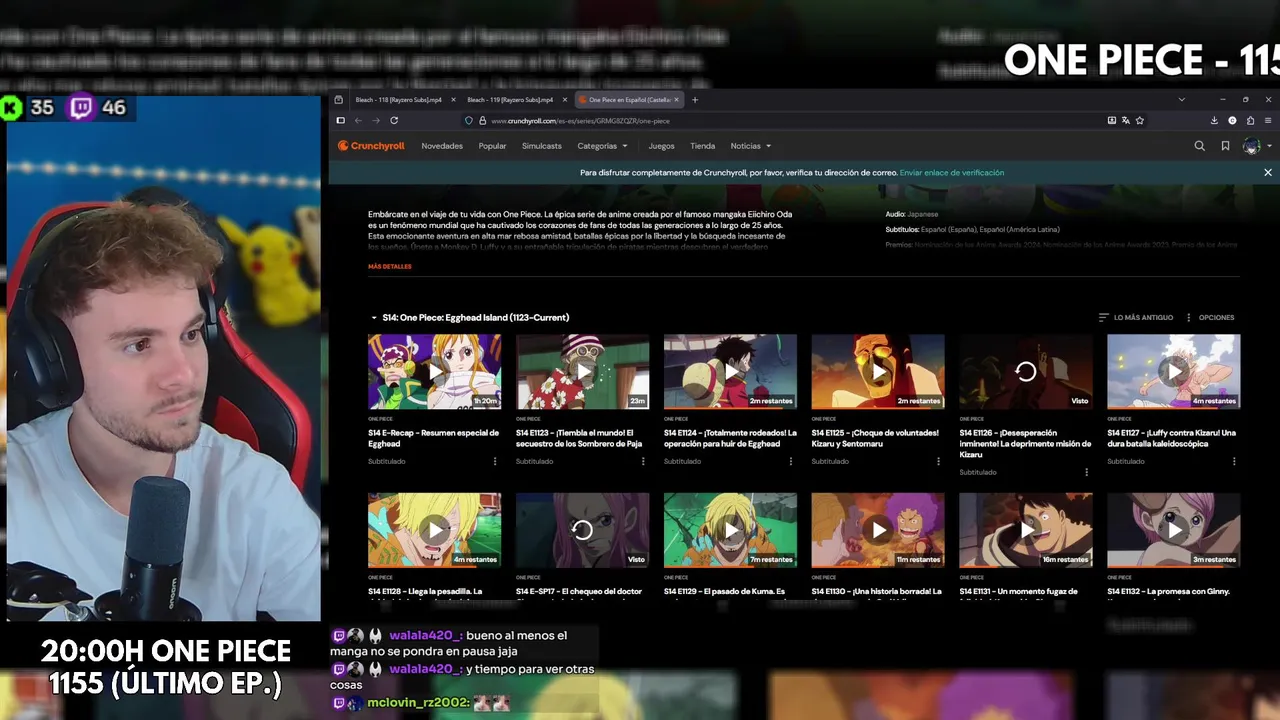Open more options for E1125 episode
The image size is (1280, 720).
(938, 461)
